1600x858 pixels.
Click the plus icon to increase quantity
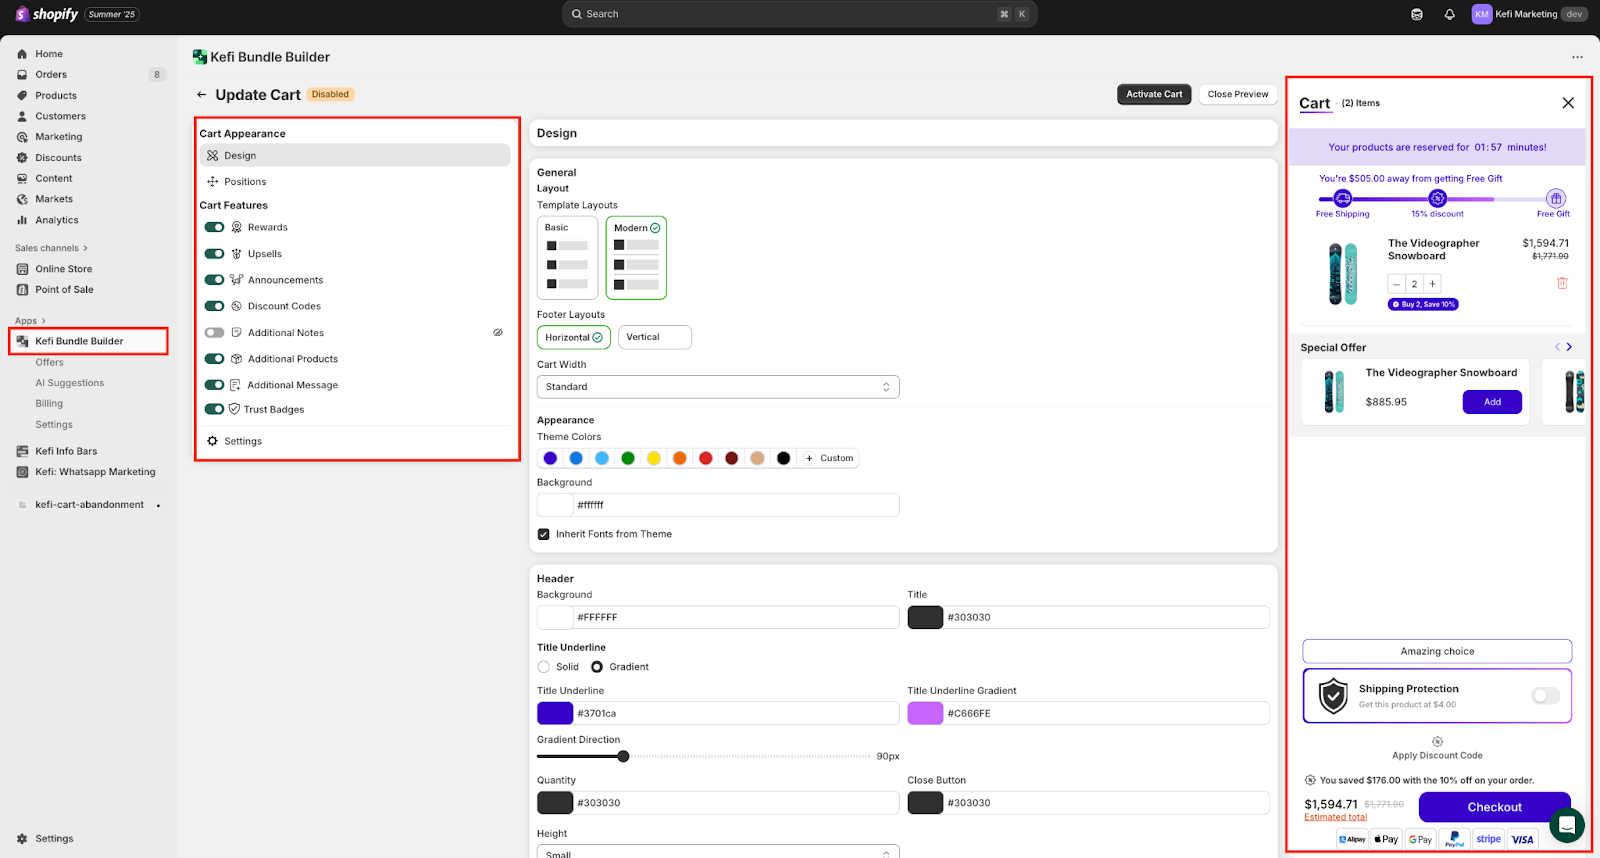pos(1432,284)
